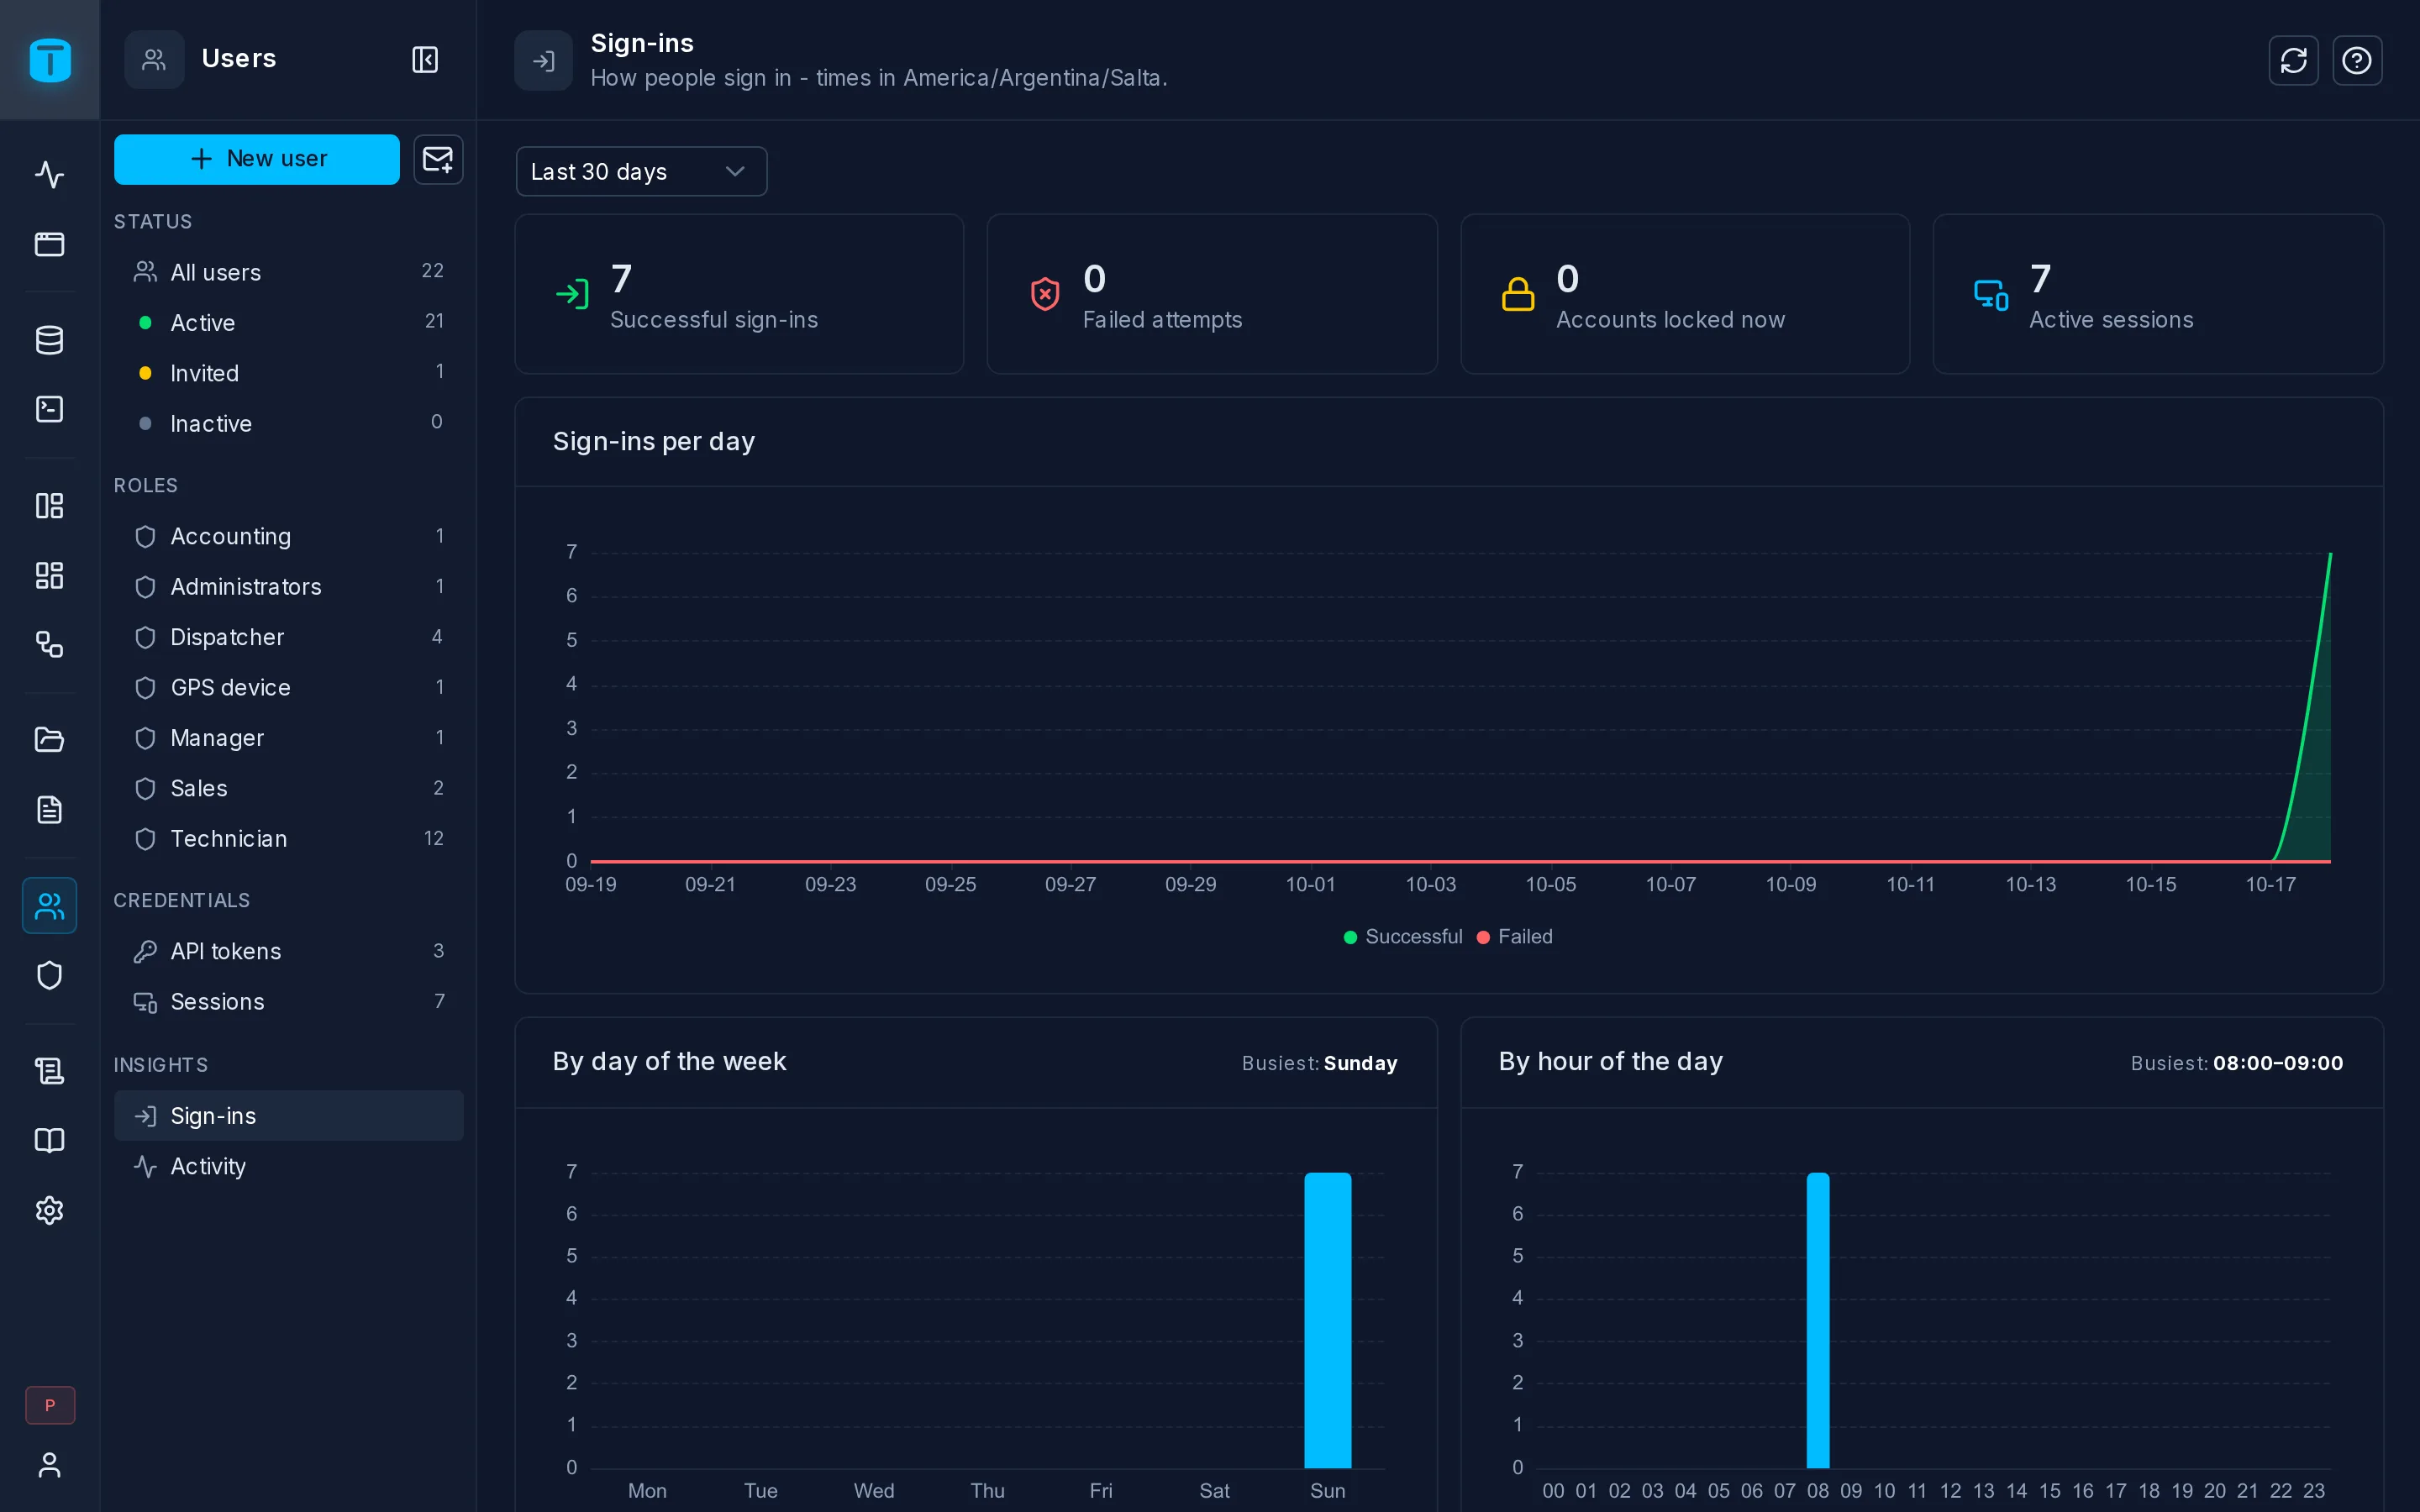Open the Last 30 days range dropdown

pos(641,171)
